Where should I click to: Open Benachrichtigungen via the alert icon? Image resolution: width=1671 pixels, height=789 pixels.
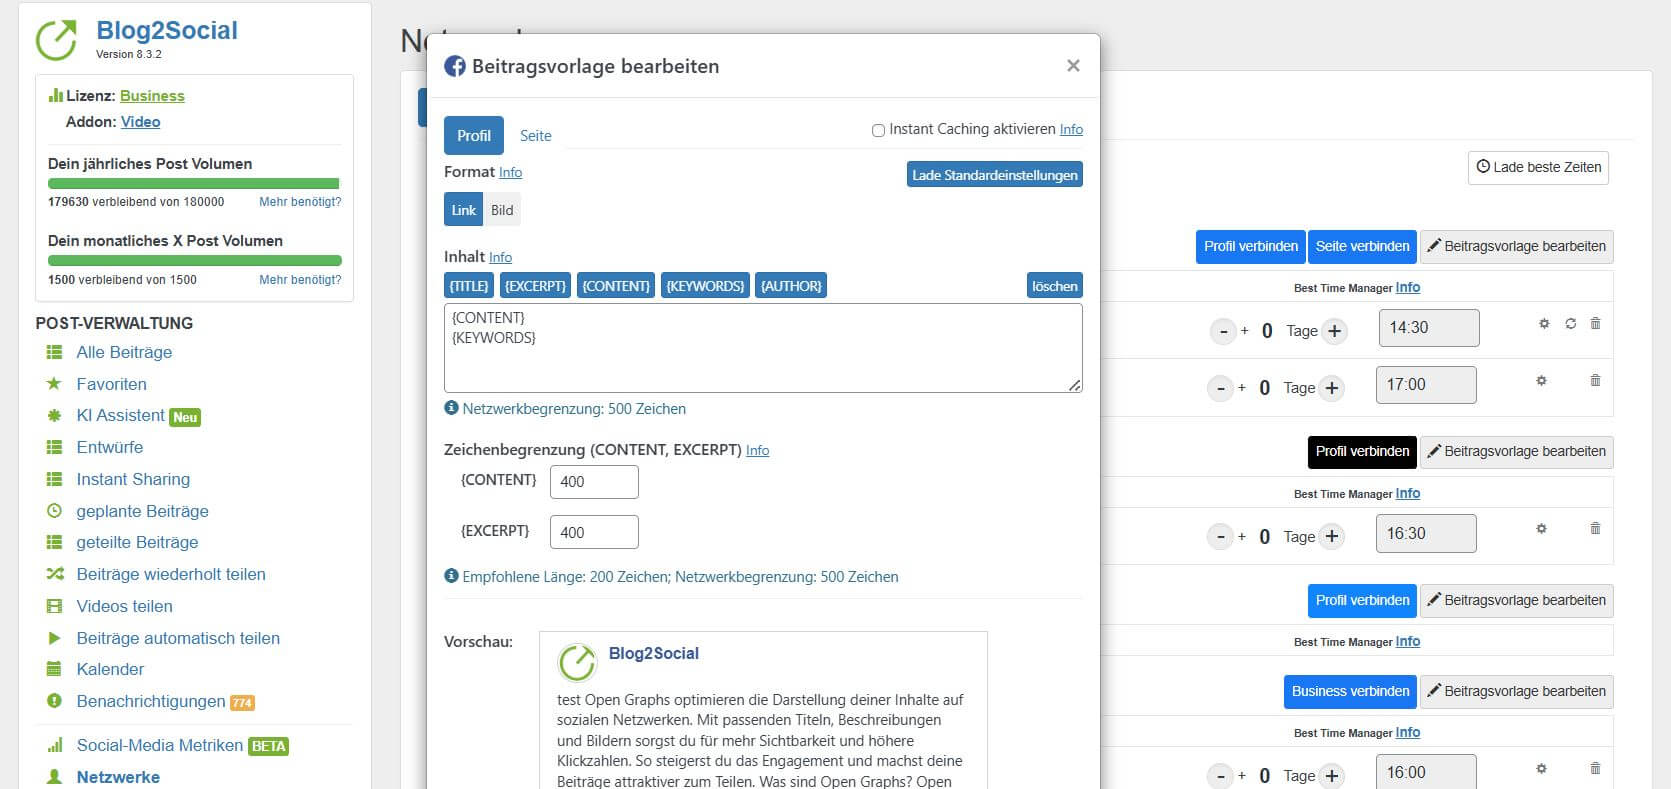[54, 701]
